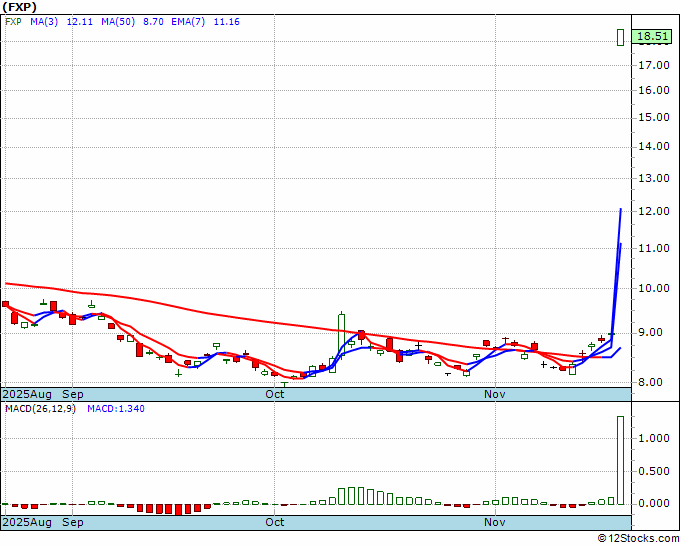Click the 15.00 price axis label

point(654,118)
